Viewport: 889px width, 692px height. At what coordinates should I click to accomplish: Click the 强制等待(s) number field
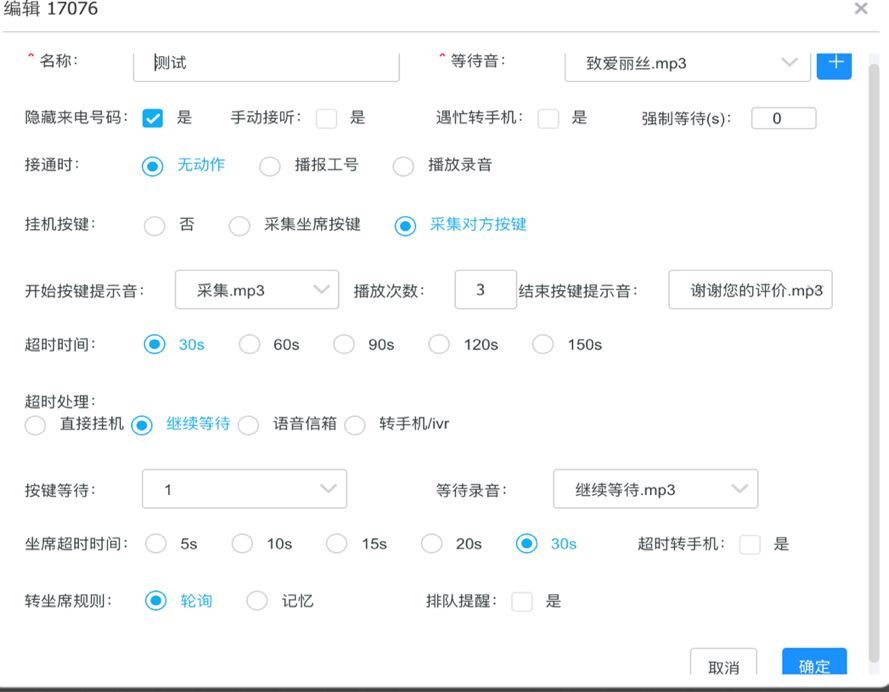pyautogui.click(x=783, y=118)
